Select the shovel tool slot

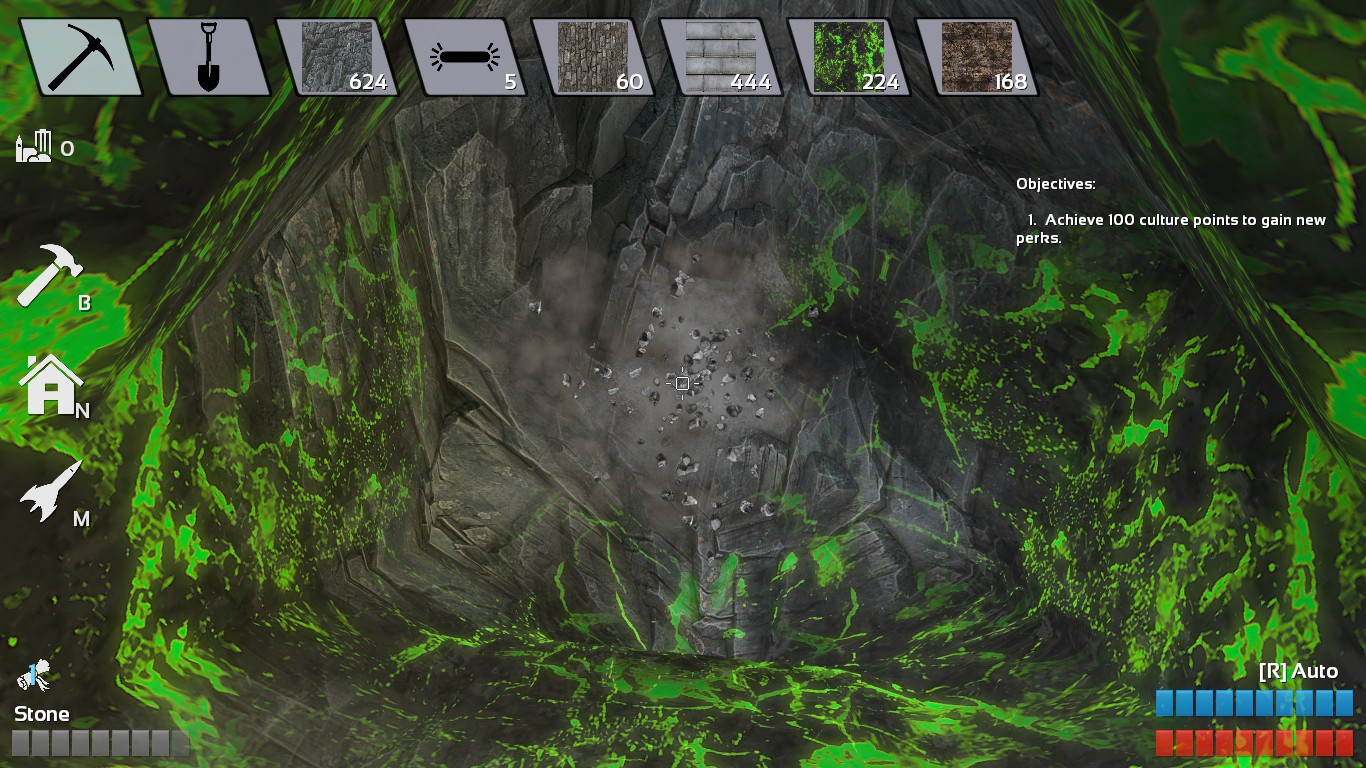pyautogui.click(x=208, y=57)
